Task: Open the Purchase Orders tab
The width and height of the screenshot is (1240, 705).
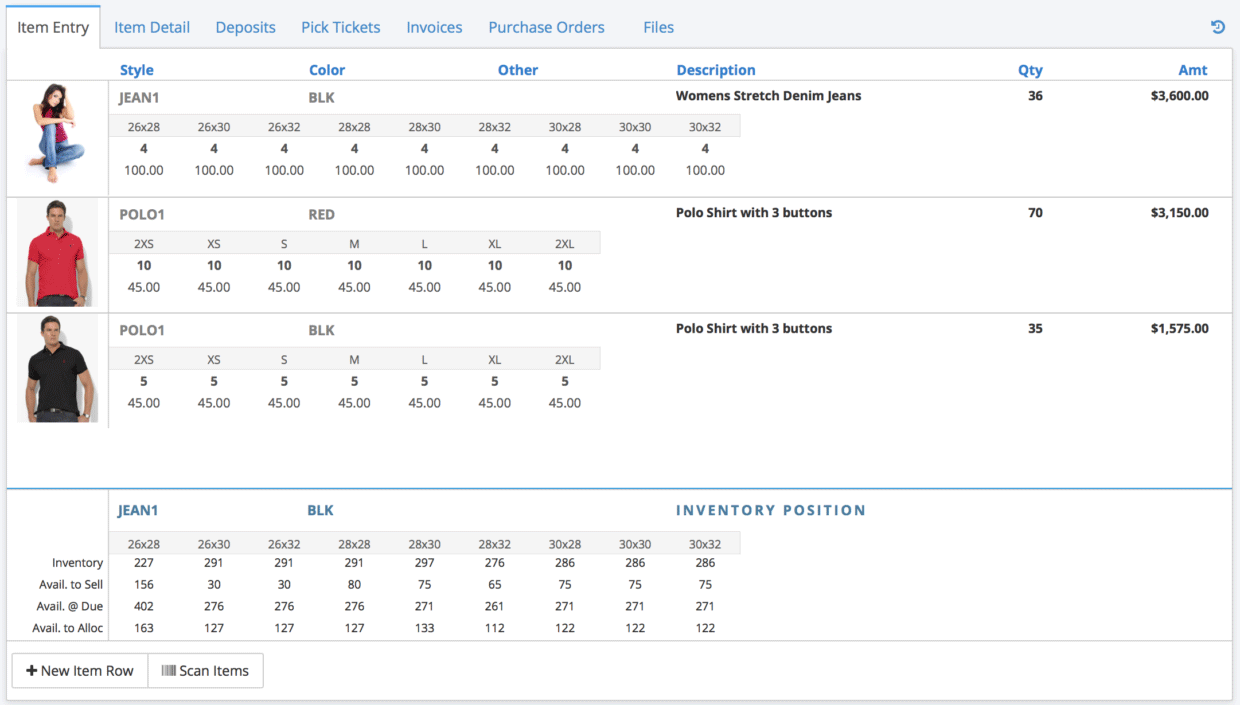Action: click(x=546, y=27)
